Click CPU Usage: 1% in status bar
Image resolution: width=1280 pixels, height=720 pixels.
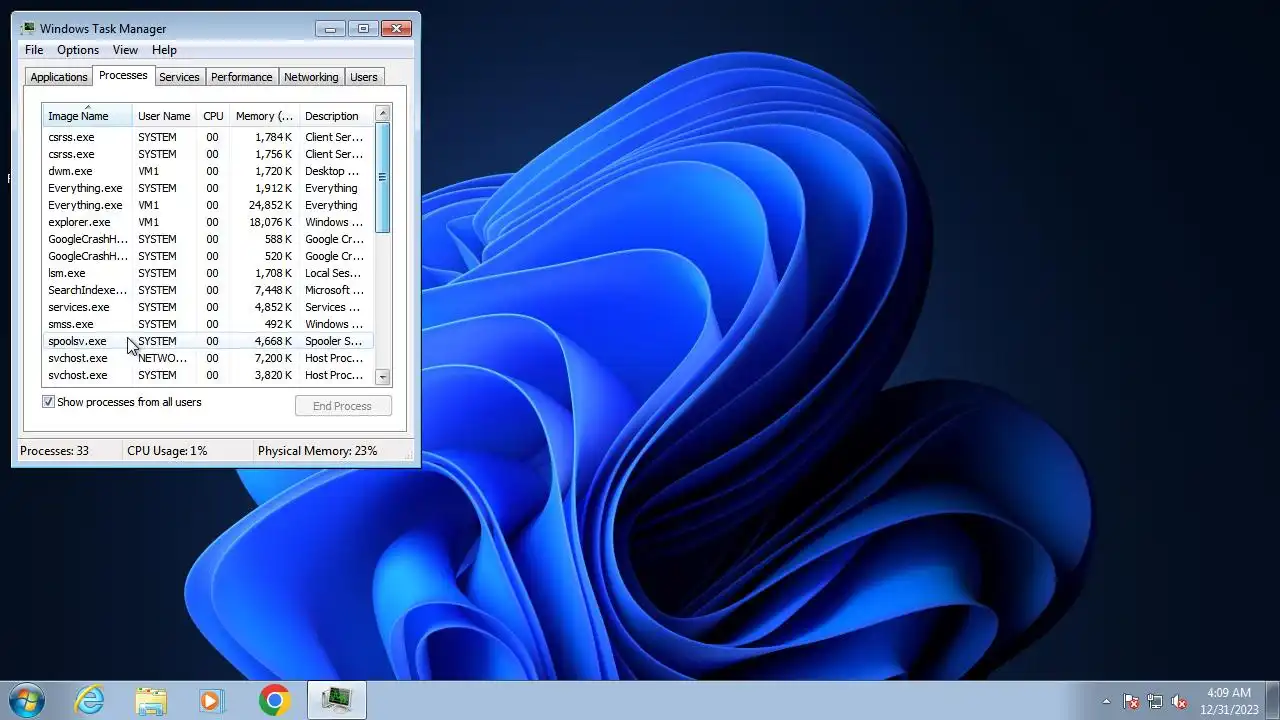pyautogui.click(x=167, y=451)
